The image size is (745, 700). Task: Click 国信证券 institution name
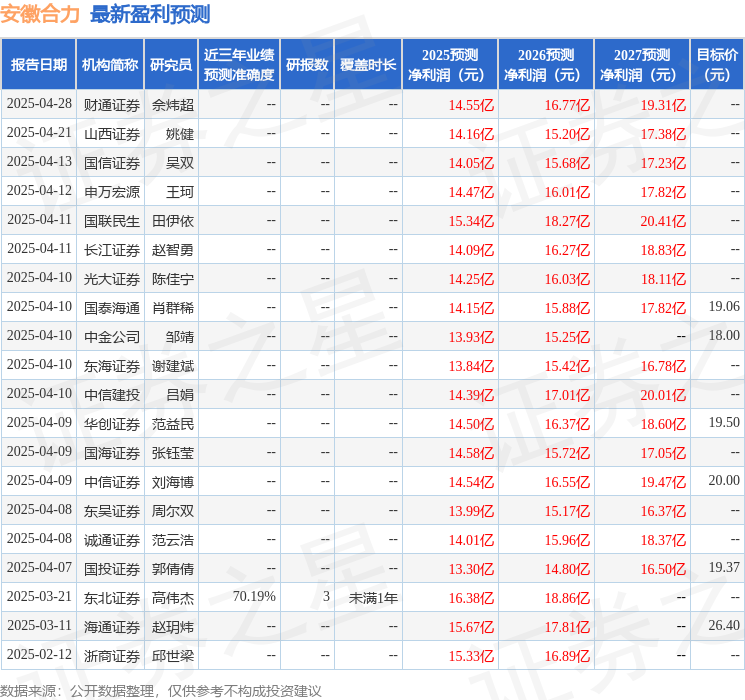coord(112,163)
